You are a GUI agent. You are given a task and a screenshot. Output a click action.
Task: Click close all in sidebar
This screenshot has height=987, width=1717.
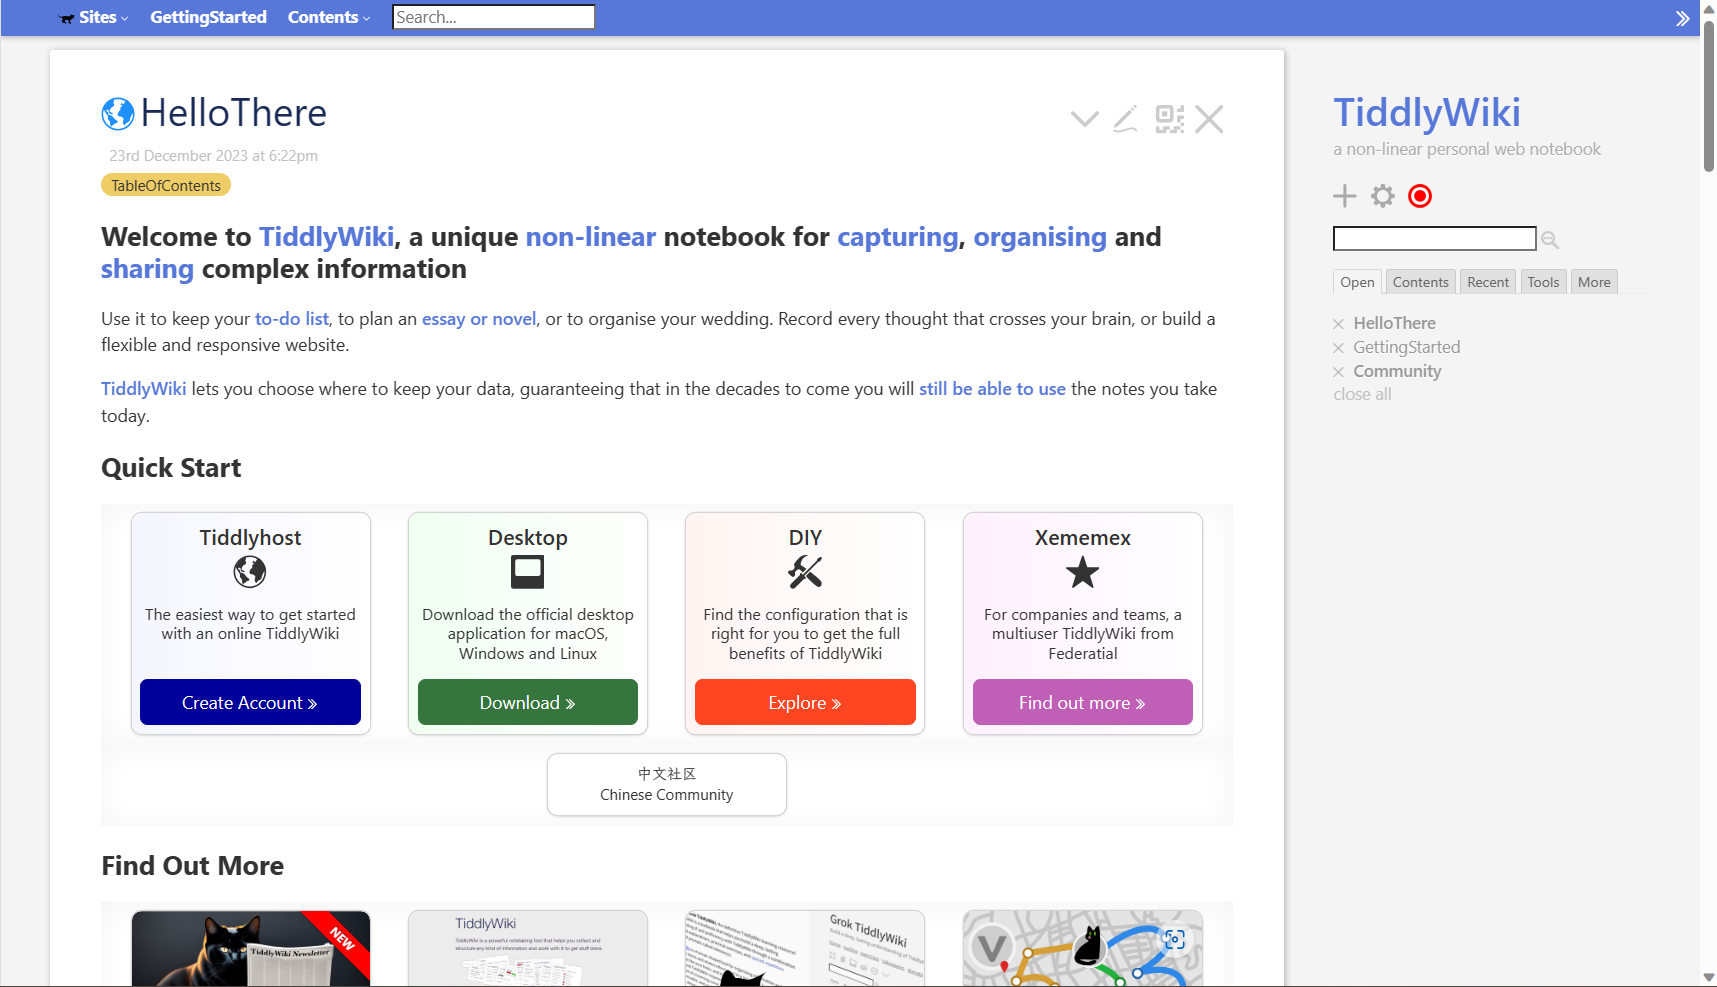tap(1362, 394)
